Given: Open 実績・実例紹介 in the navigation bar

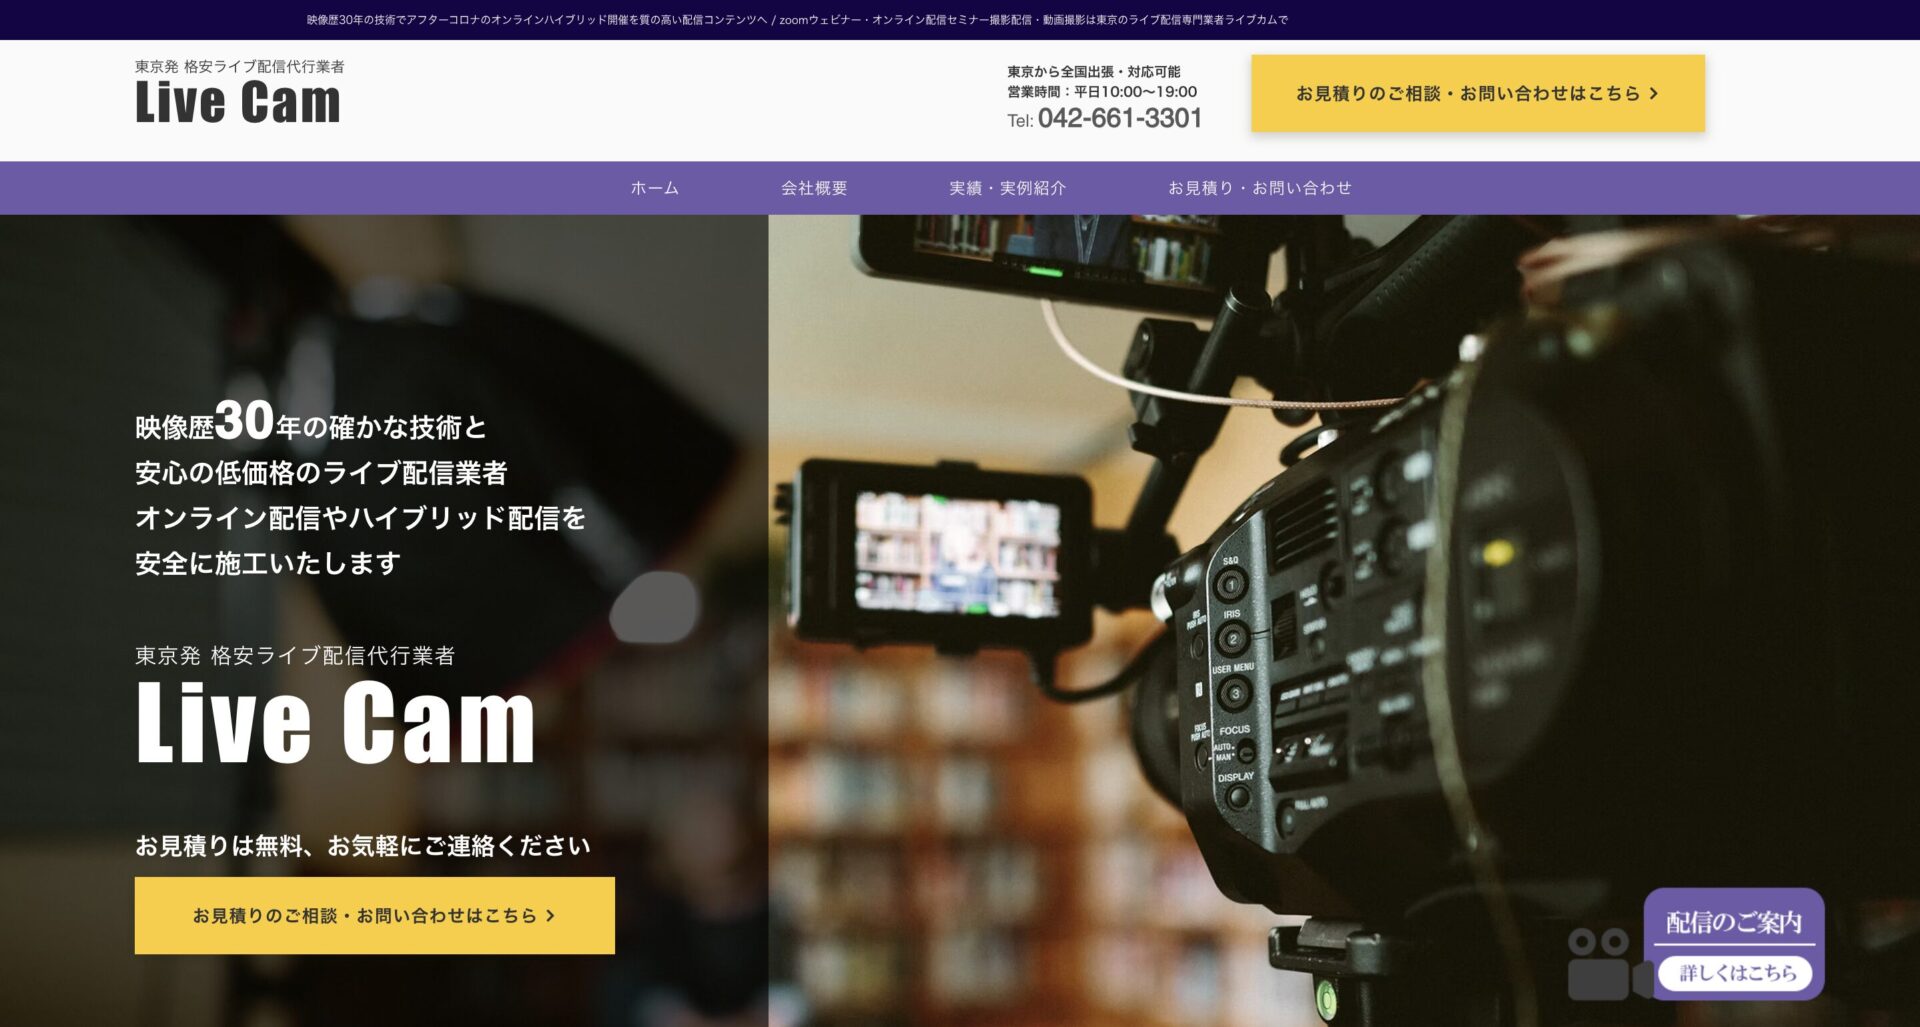Looking at the screenshot, I should [x=1007, y=188].
